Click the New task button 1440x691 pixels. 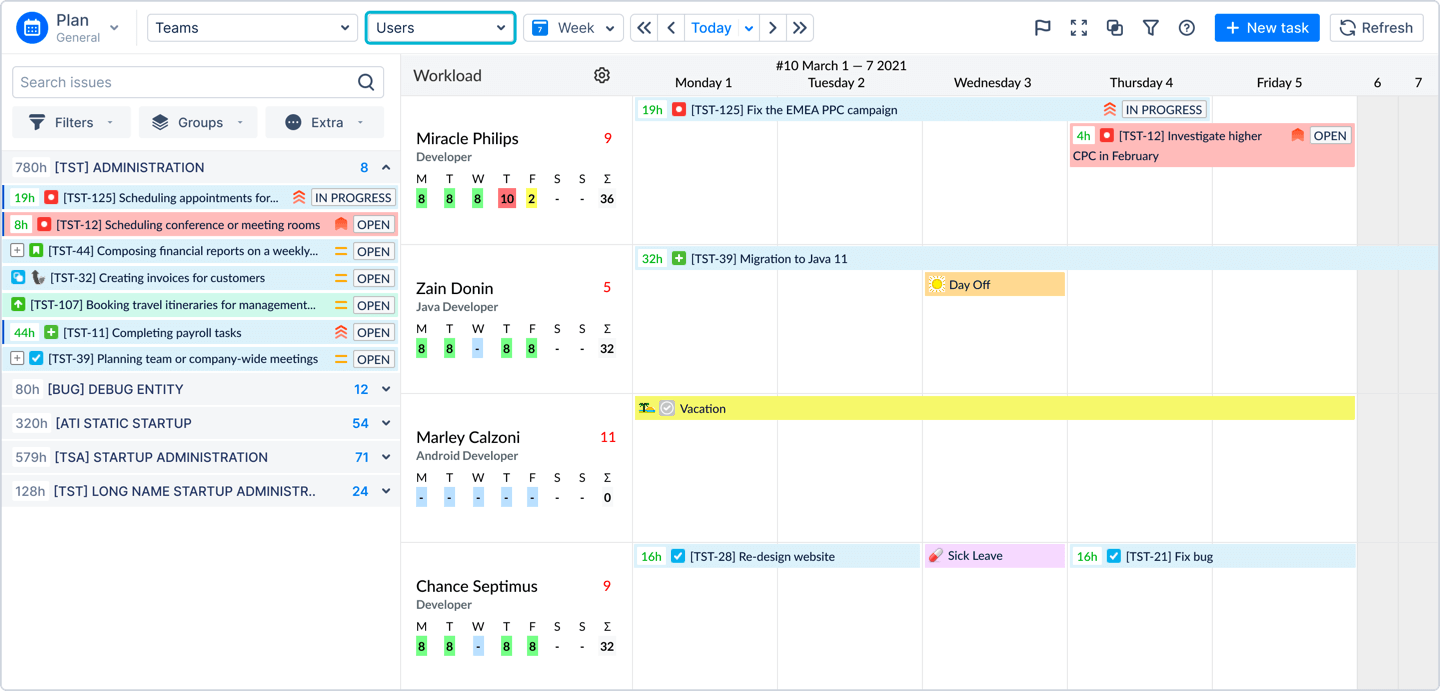pyautogui.click(x=1266, y=28)
